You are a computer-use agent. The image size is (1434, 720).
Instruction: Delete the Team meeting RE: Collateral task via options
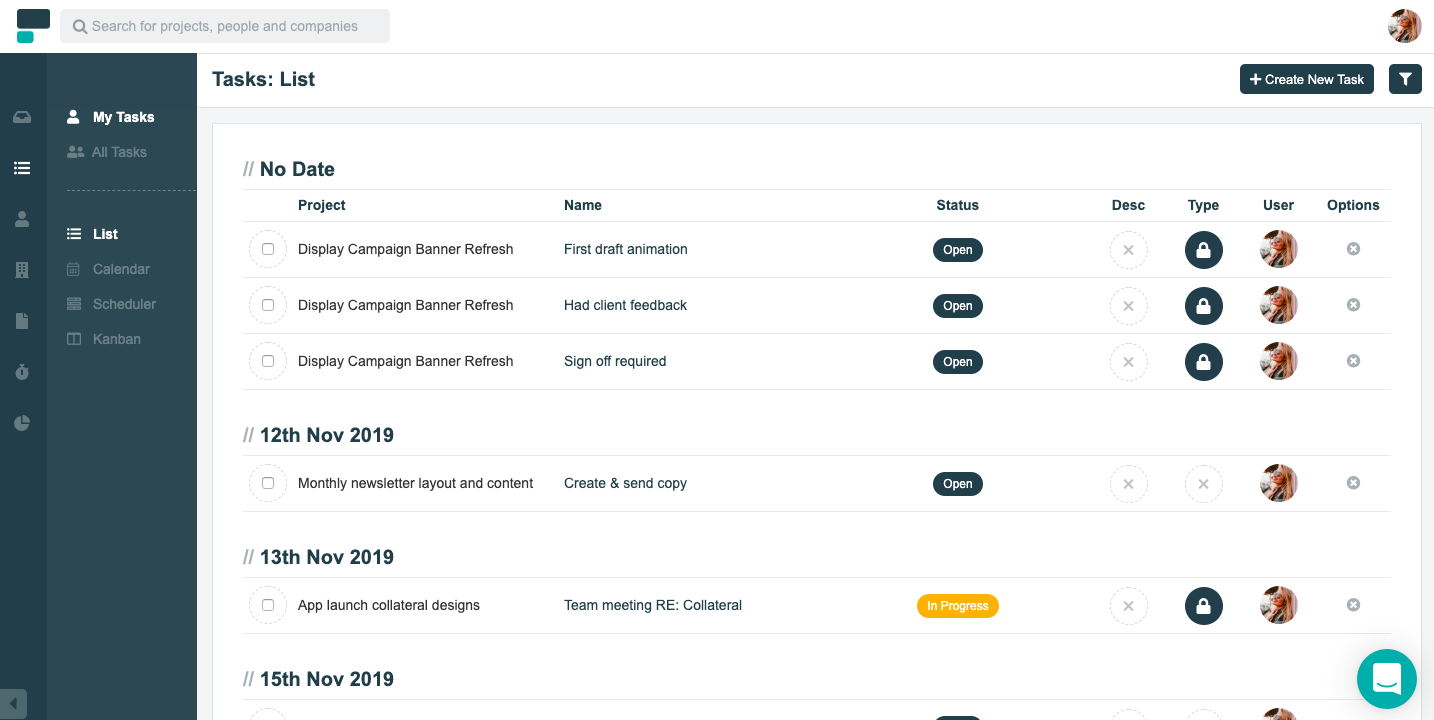(x=1353, y=605)
